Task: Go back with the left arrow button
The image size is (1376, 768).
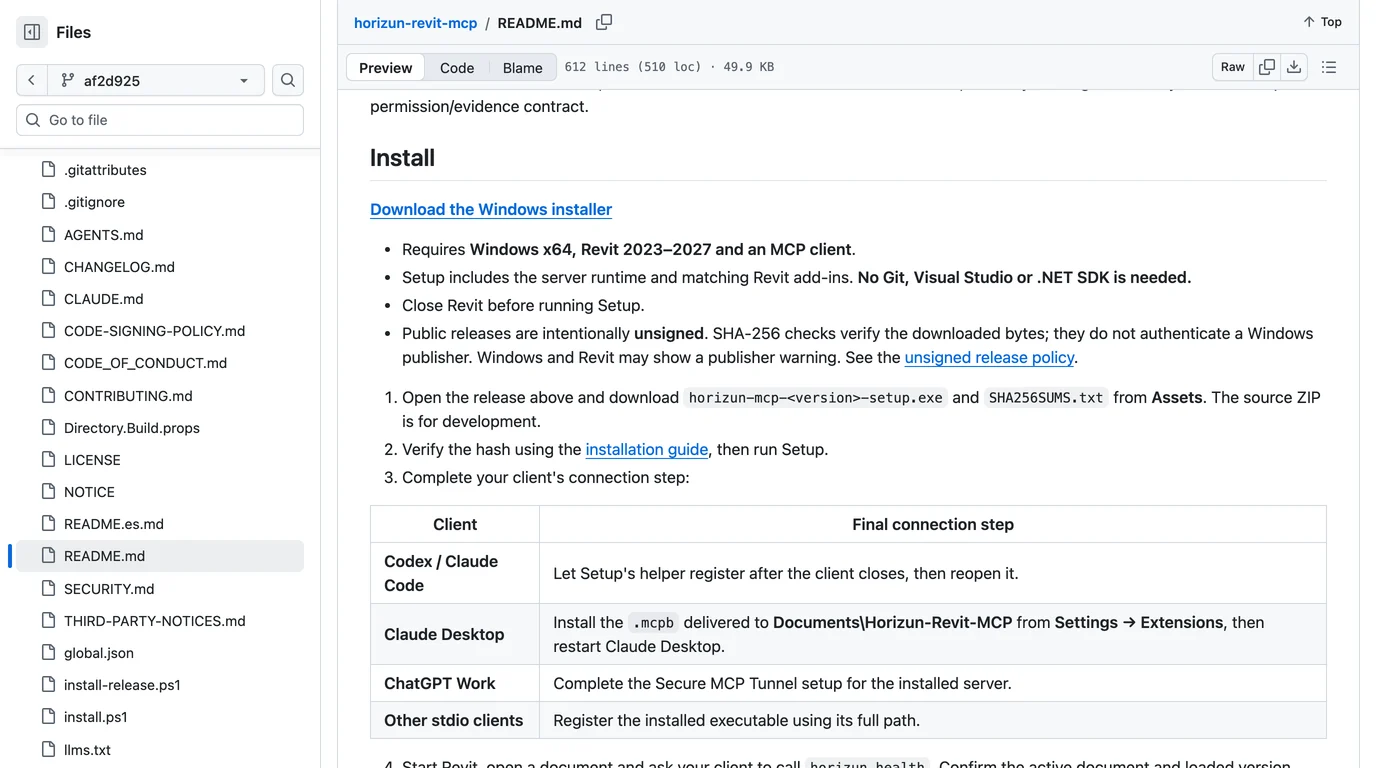Action: [32, 80]
